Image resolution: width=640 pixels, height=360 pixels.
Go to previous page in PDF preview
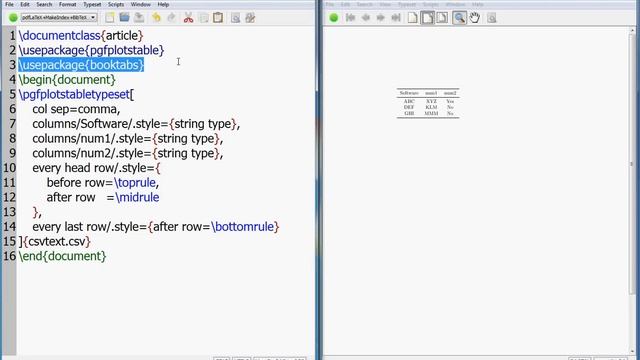coord(366,18)
